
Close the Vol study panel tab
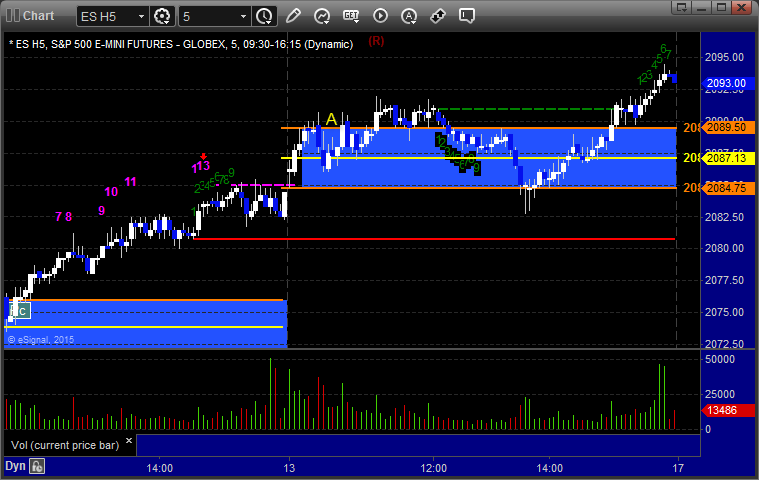click(x=129, y=440)
